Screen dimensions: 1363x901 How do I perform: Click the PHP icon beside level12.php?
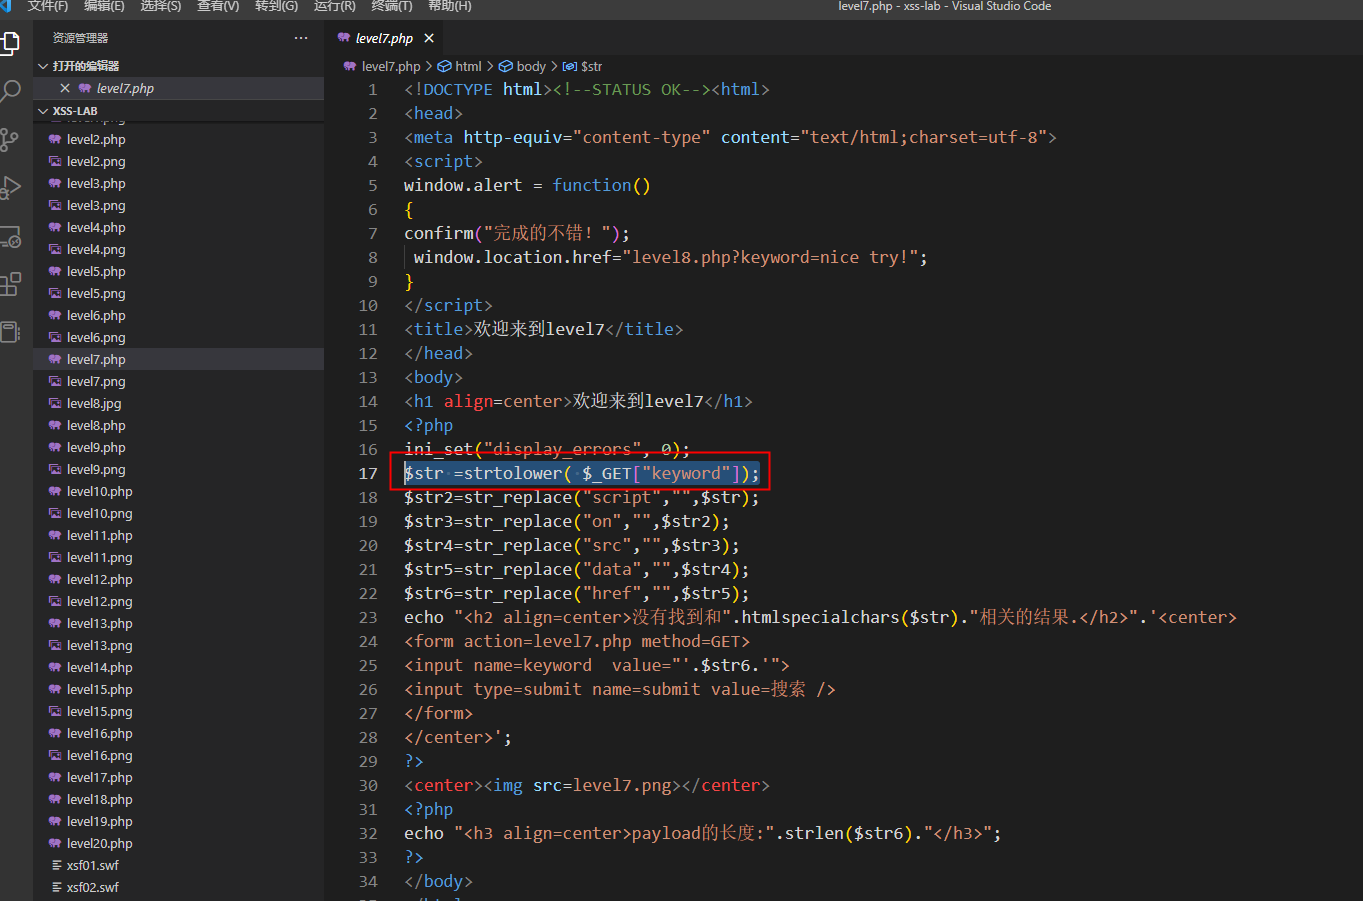click(55, 579)
